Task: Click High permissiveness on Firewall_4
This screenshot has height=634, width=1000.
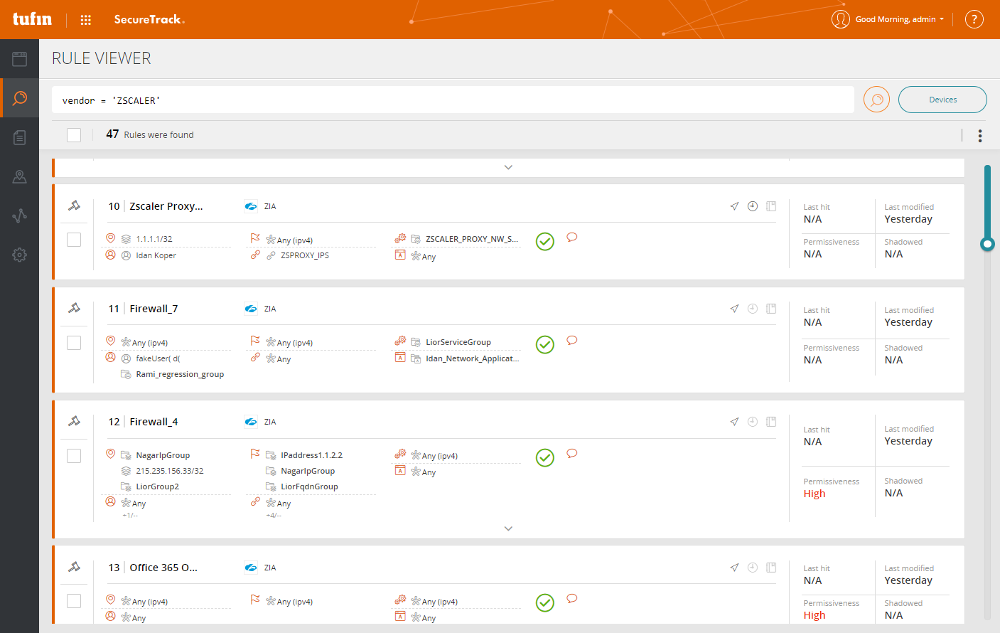Action: pyautogui.click(x=814, y=494)
